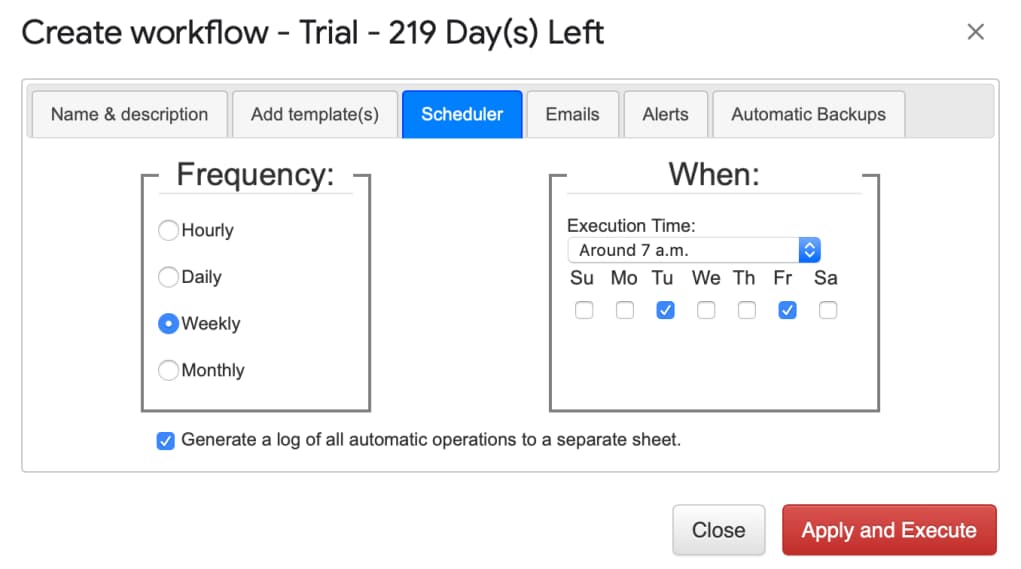The height and width of the screenshot is (569, 1021).
Task: Tick the Wednesday checkbox
Action: pos(706,311)
